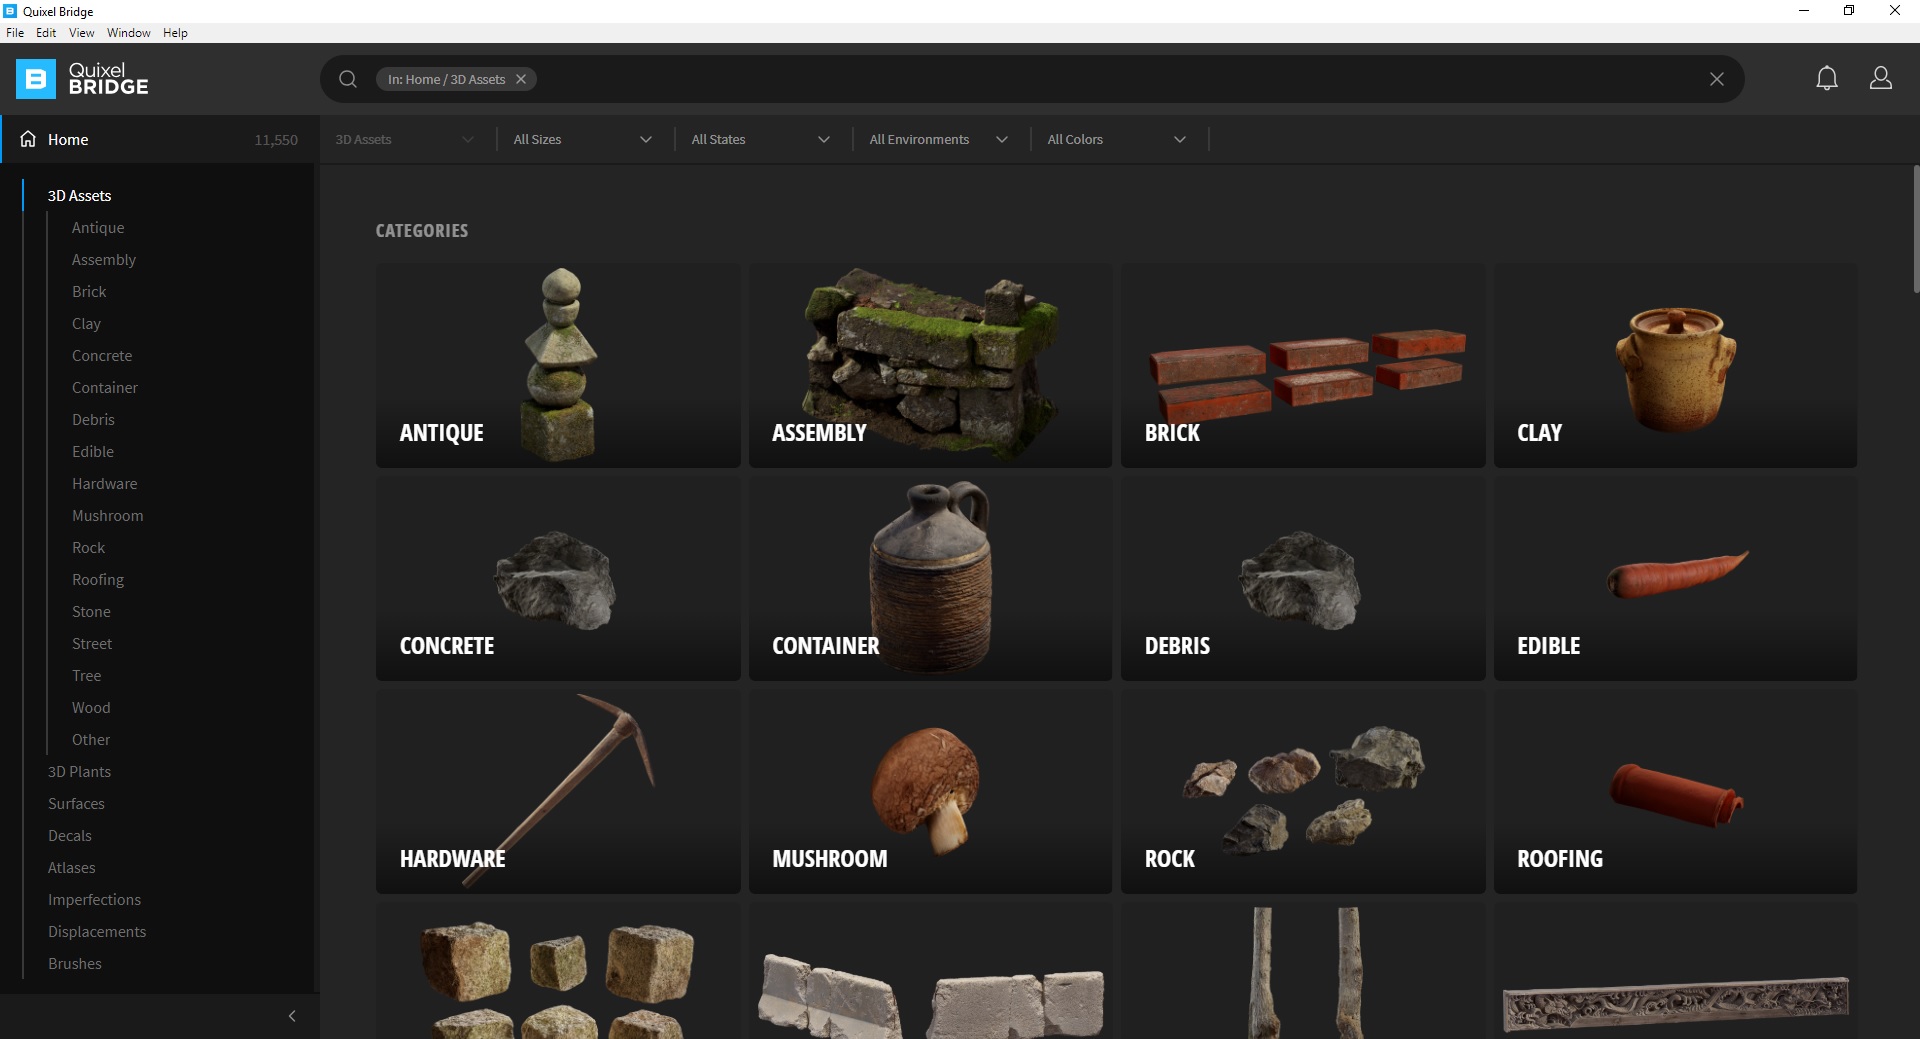Go to 3D Plants in the sidebar

[x=79, y=772]
